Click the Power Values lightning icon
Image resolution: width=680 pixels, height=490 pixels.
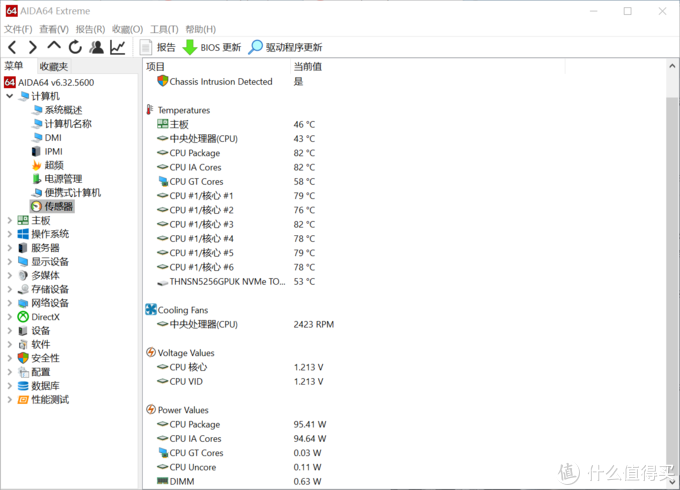(x=150, y=410)
